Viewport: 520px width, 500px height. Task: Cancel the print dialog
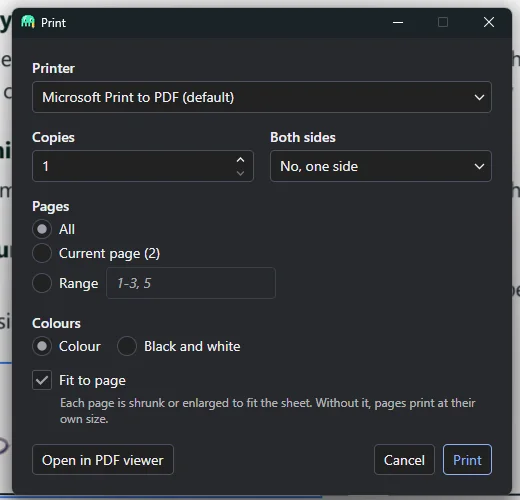[404, 460]
